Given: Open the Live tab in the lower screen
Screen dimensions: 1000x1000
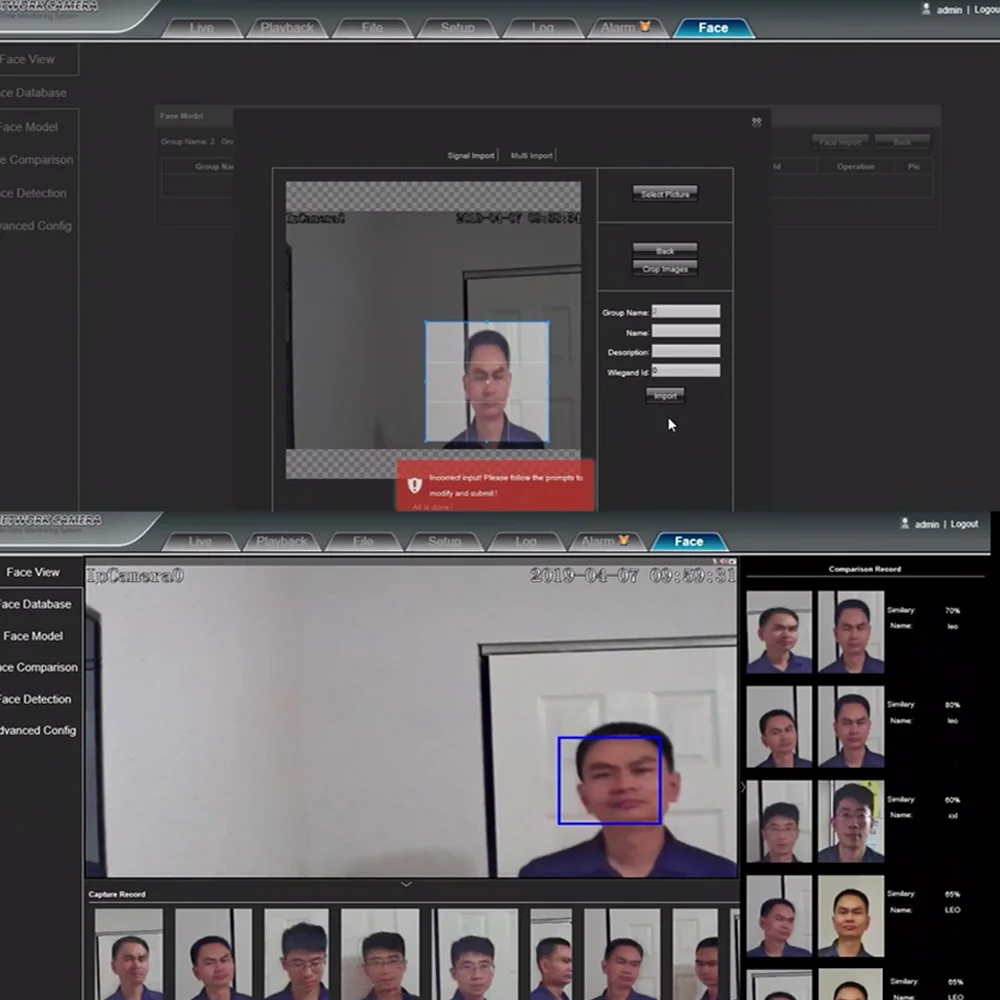Looking at the screenshot, I should pos(200,541).
